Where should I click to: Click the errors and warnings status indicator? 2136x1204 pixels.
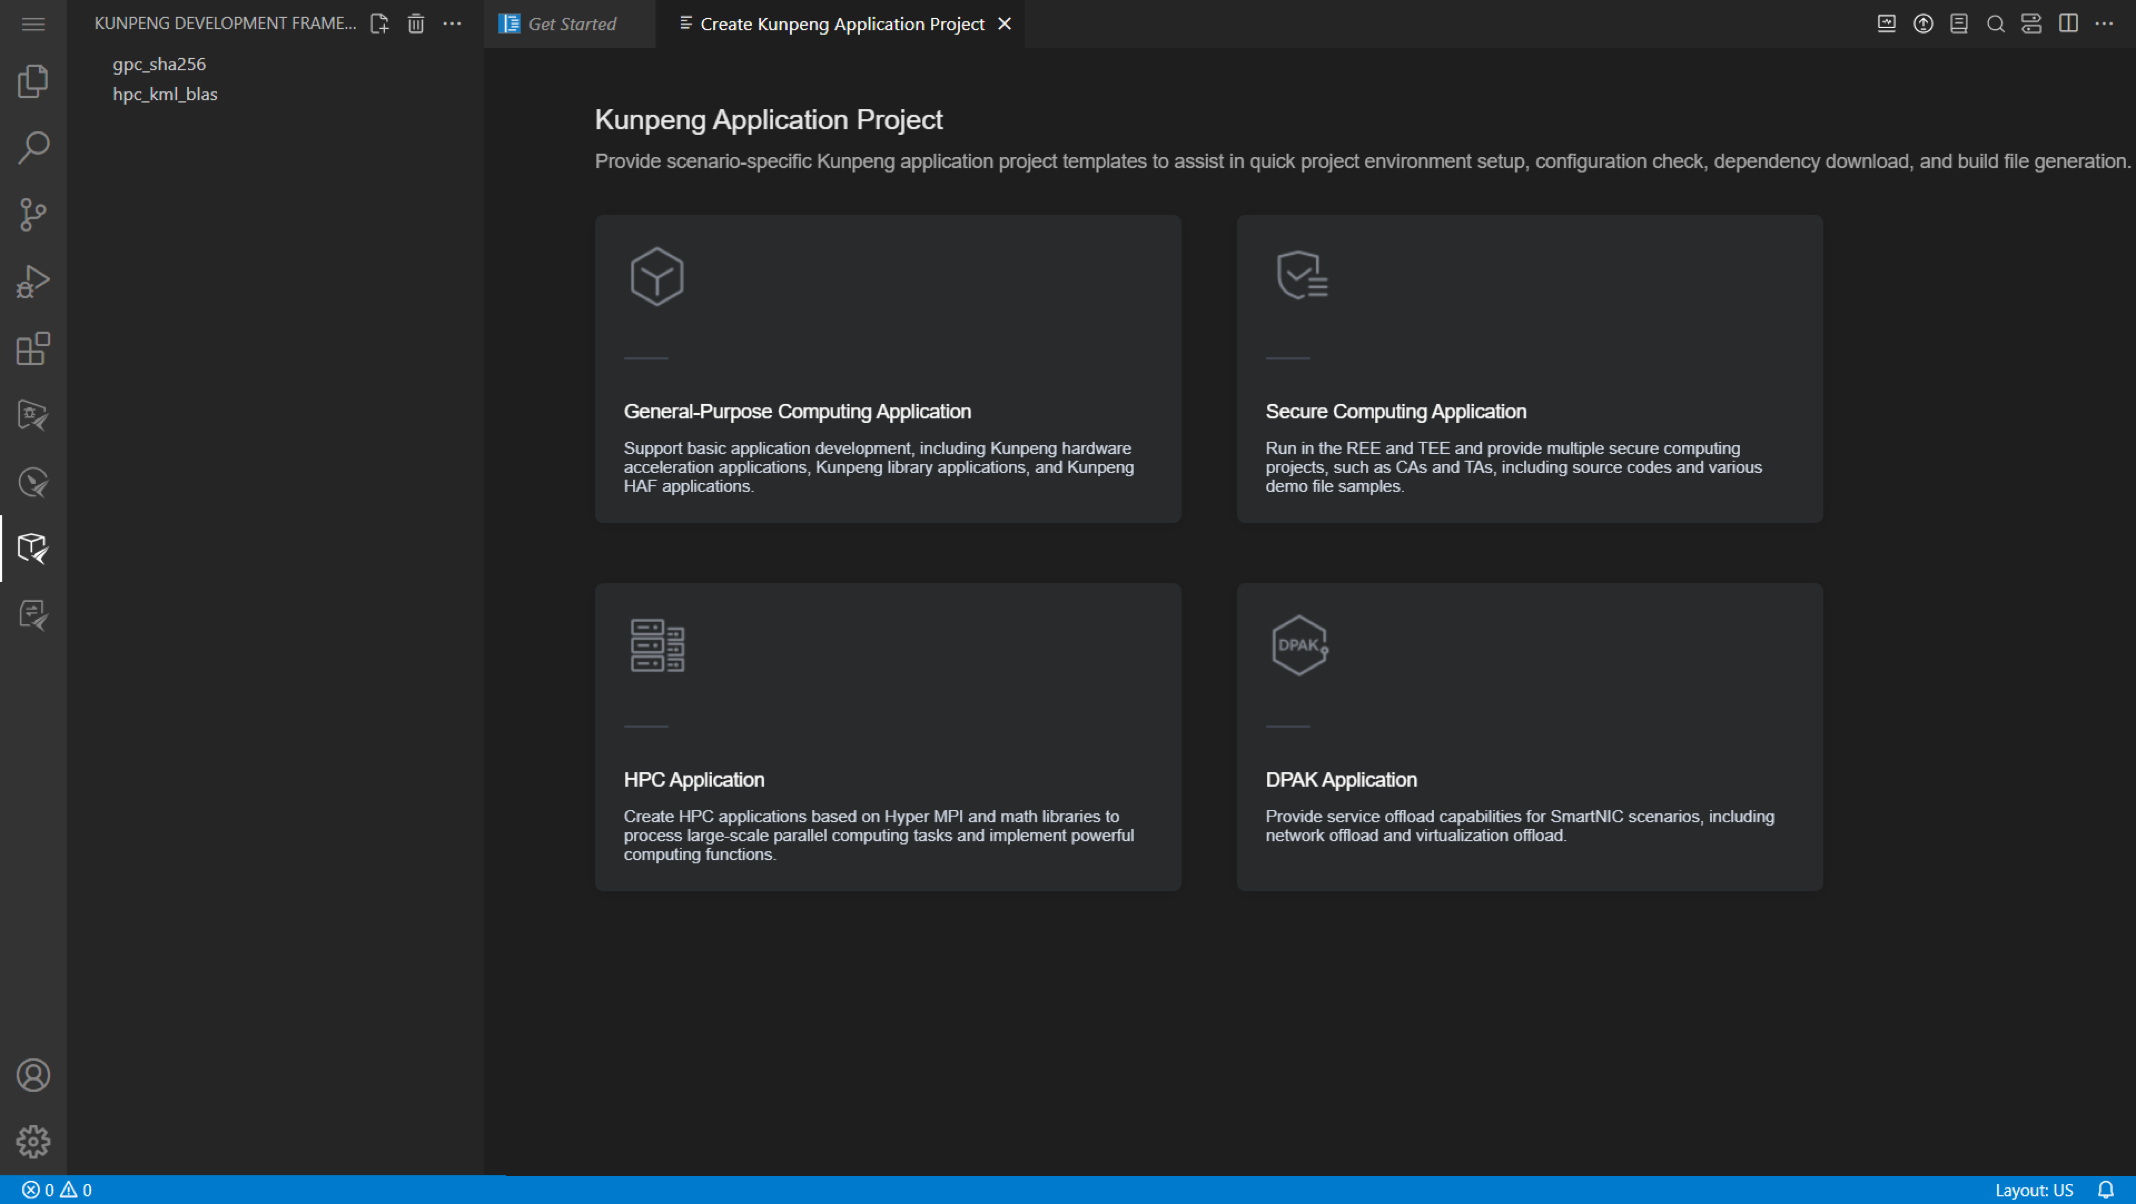(x=57, y=1190)
